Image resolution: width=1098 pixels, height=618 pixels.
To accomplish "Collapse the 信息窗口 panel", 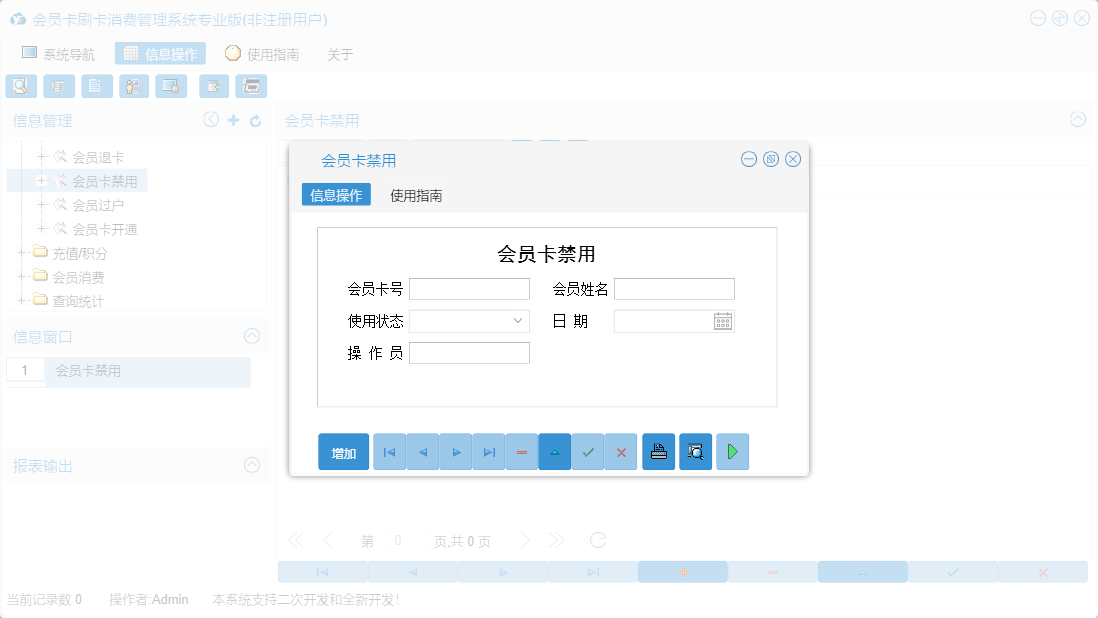I will coord(251,336).
